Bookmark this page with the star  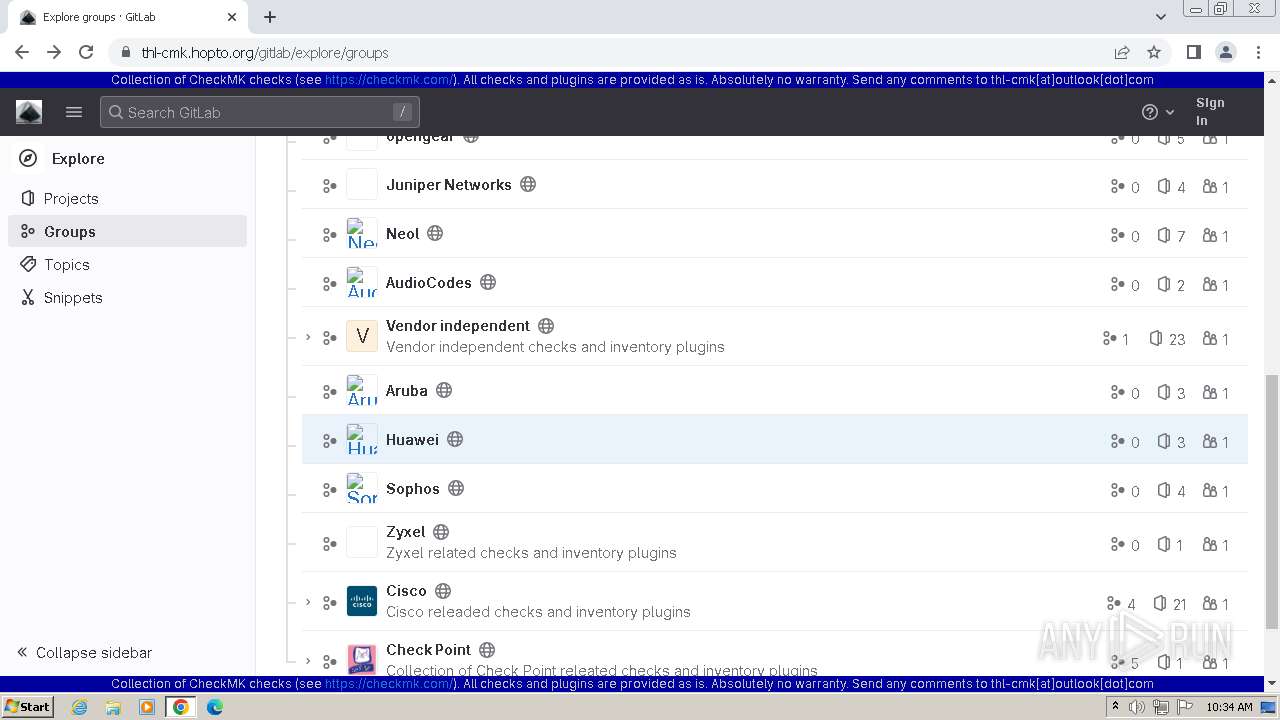[x=1154, y=52]
